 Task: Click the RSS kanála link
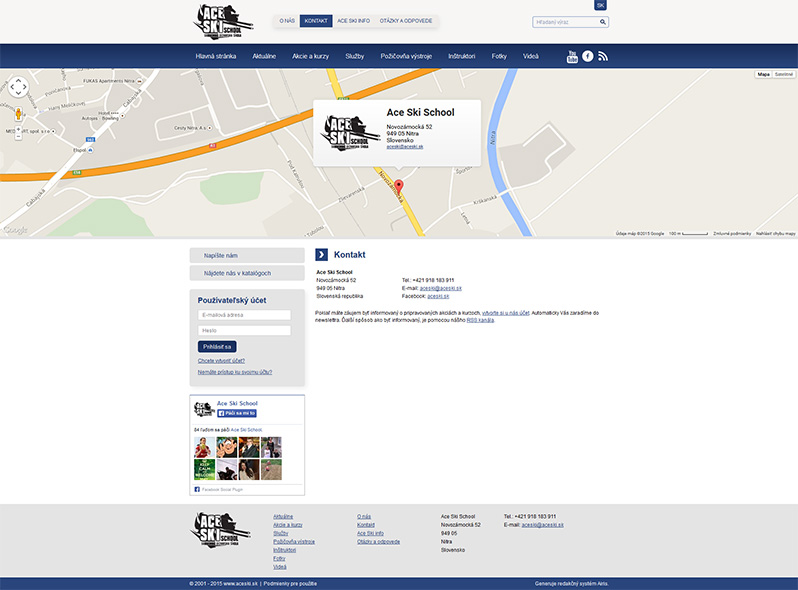pos(480,320)
